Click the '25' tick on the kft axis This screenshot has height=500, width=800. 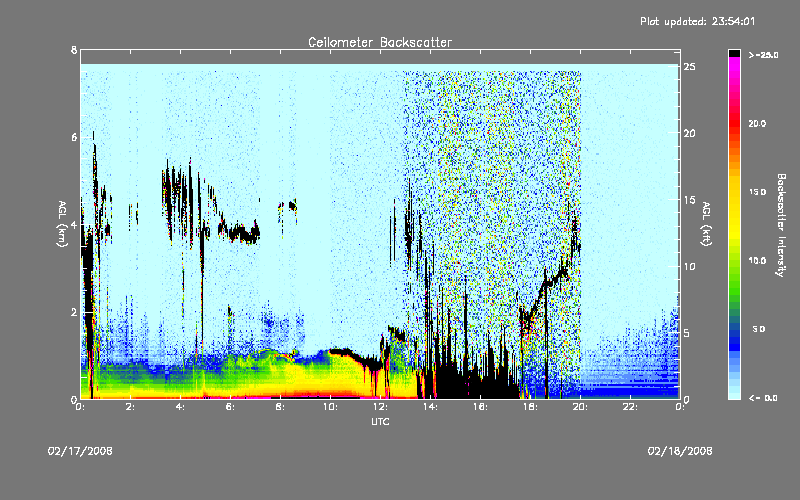pos(689,67)
